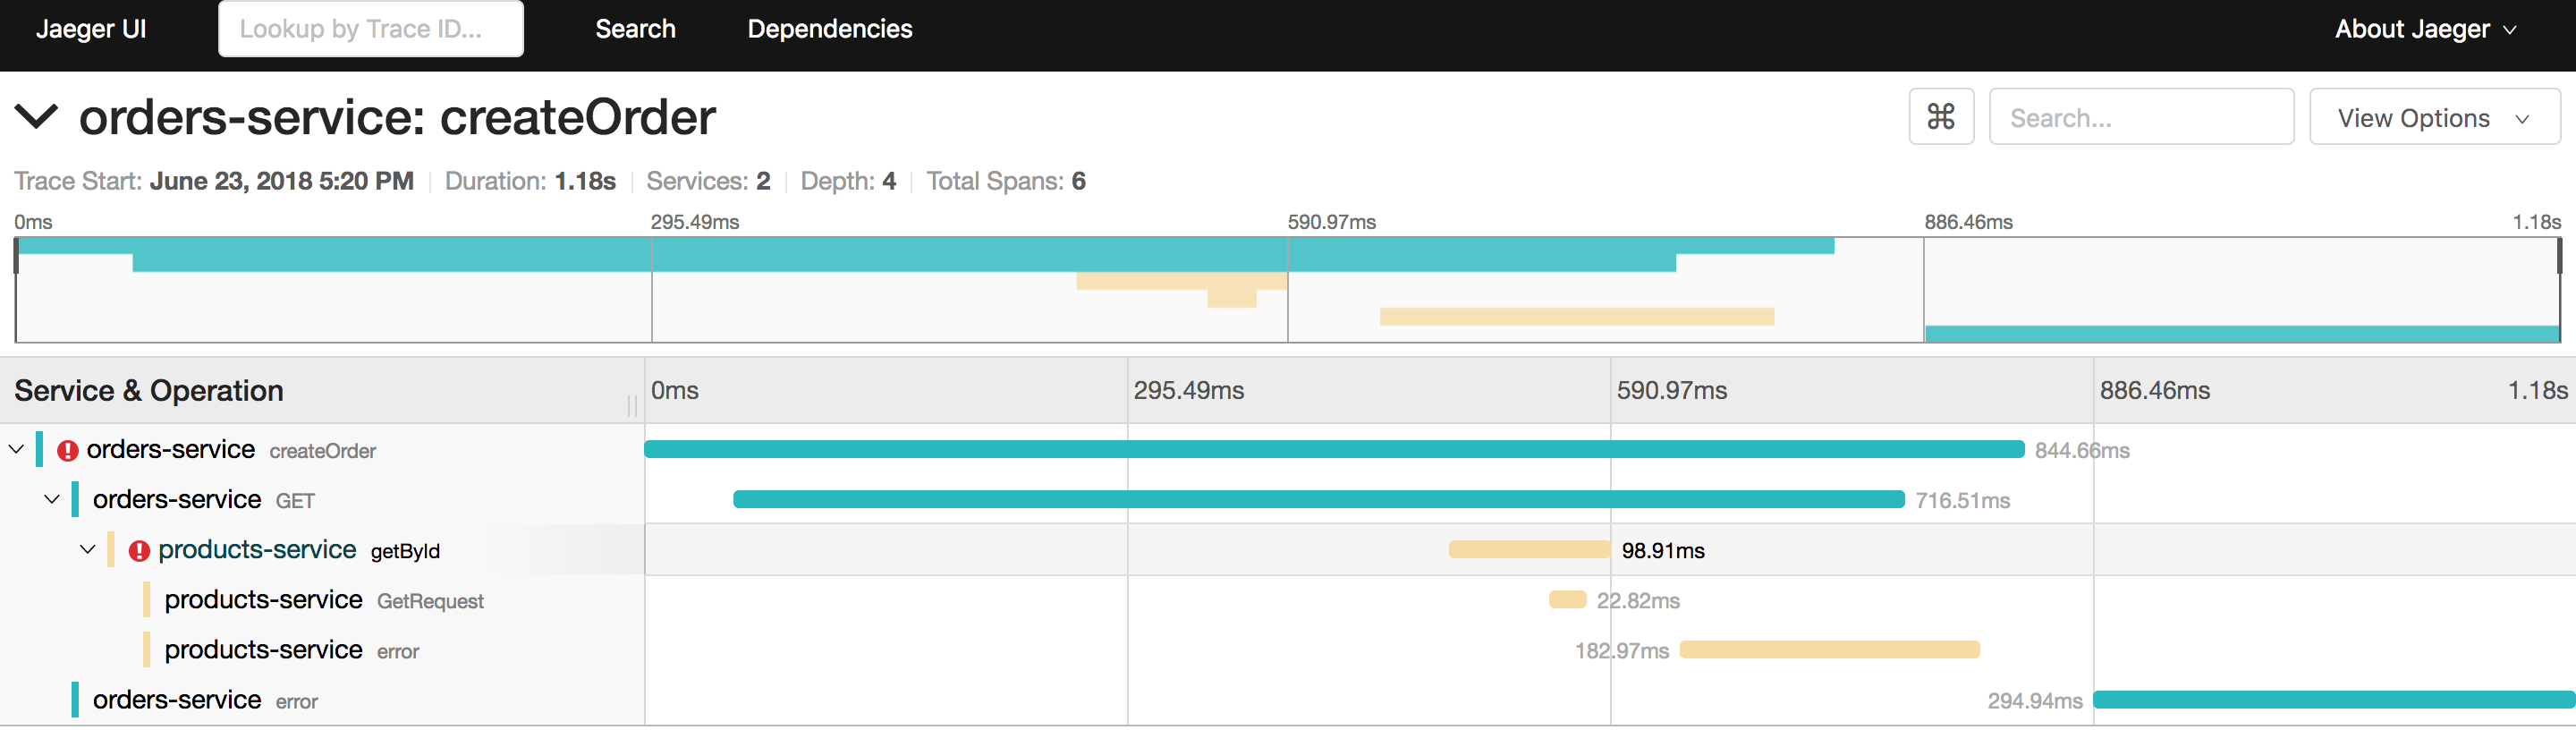Go to Search page
This screenshot has width=2576, height=730.
click(x=635, y=29)
